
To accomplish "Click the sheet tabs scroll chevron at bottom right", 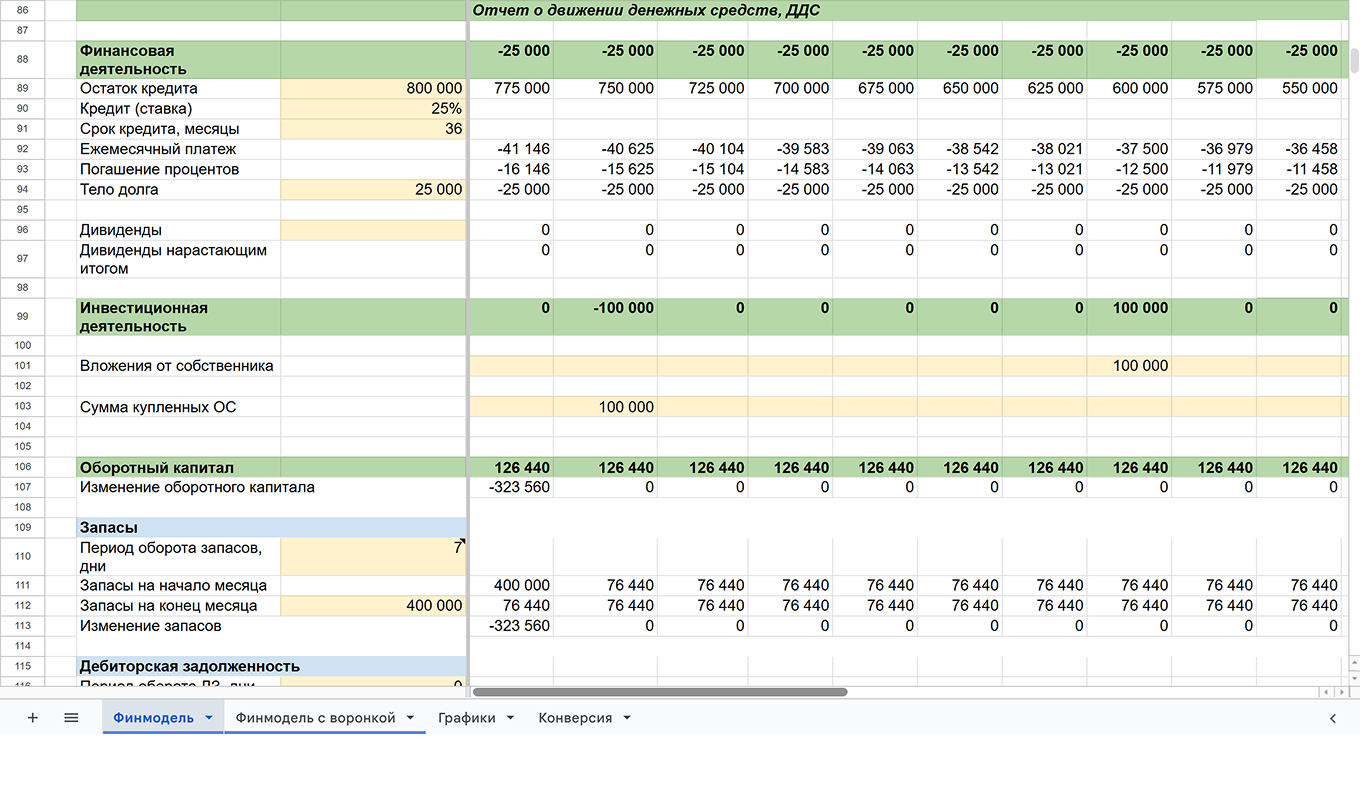I will 1333,718.
